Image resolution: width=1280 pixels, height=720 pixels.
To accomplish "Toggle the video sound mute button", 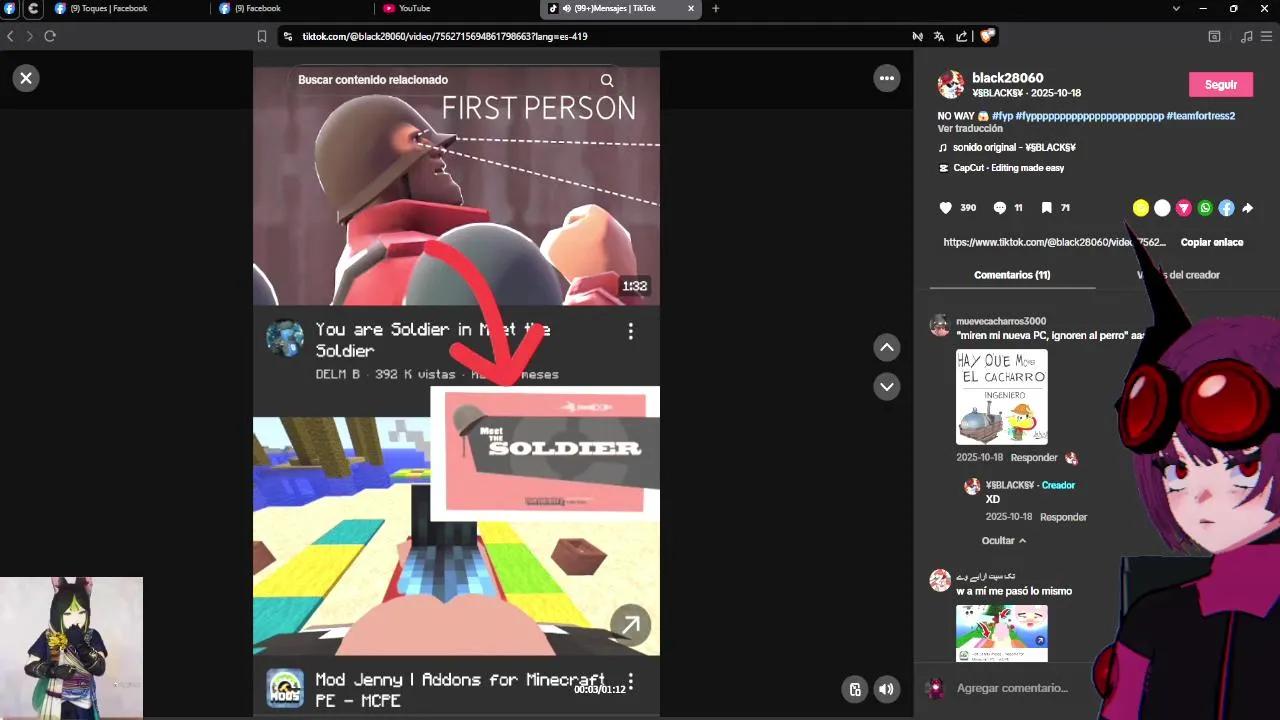I will tap(886, 689).
